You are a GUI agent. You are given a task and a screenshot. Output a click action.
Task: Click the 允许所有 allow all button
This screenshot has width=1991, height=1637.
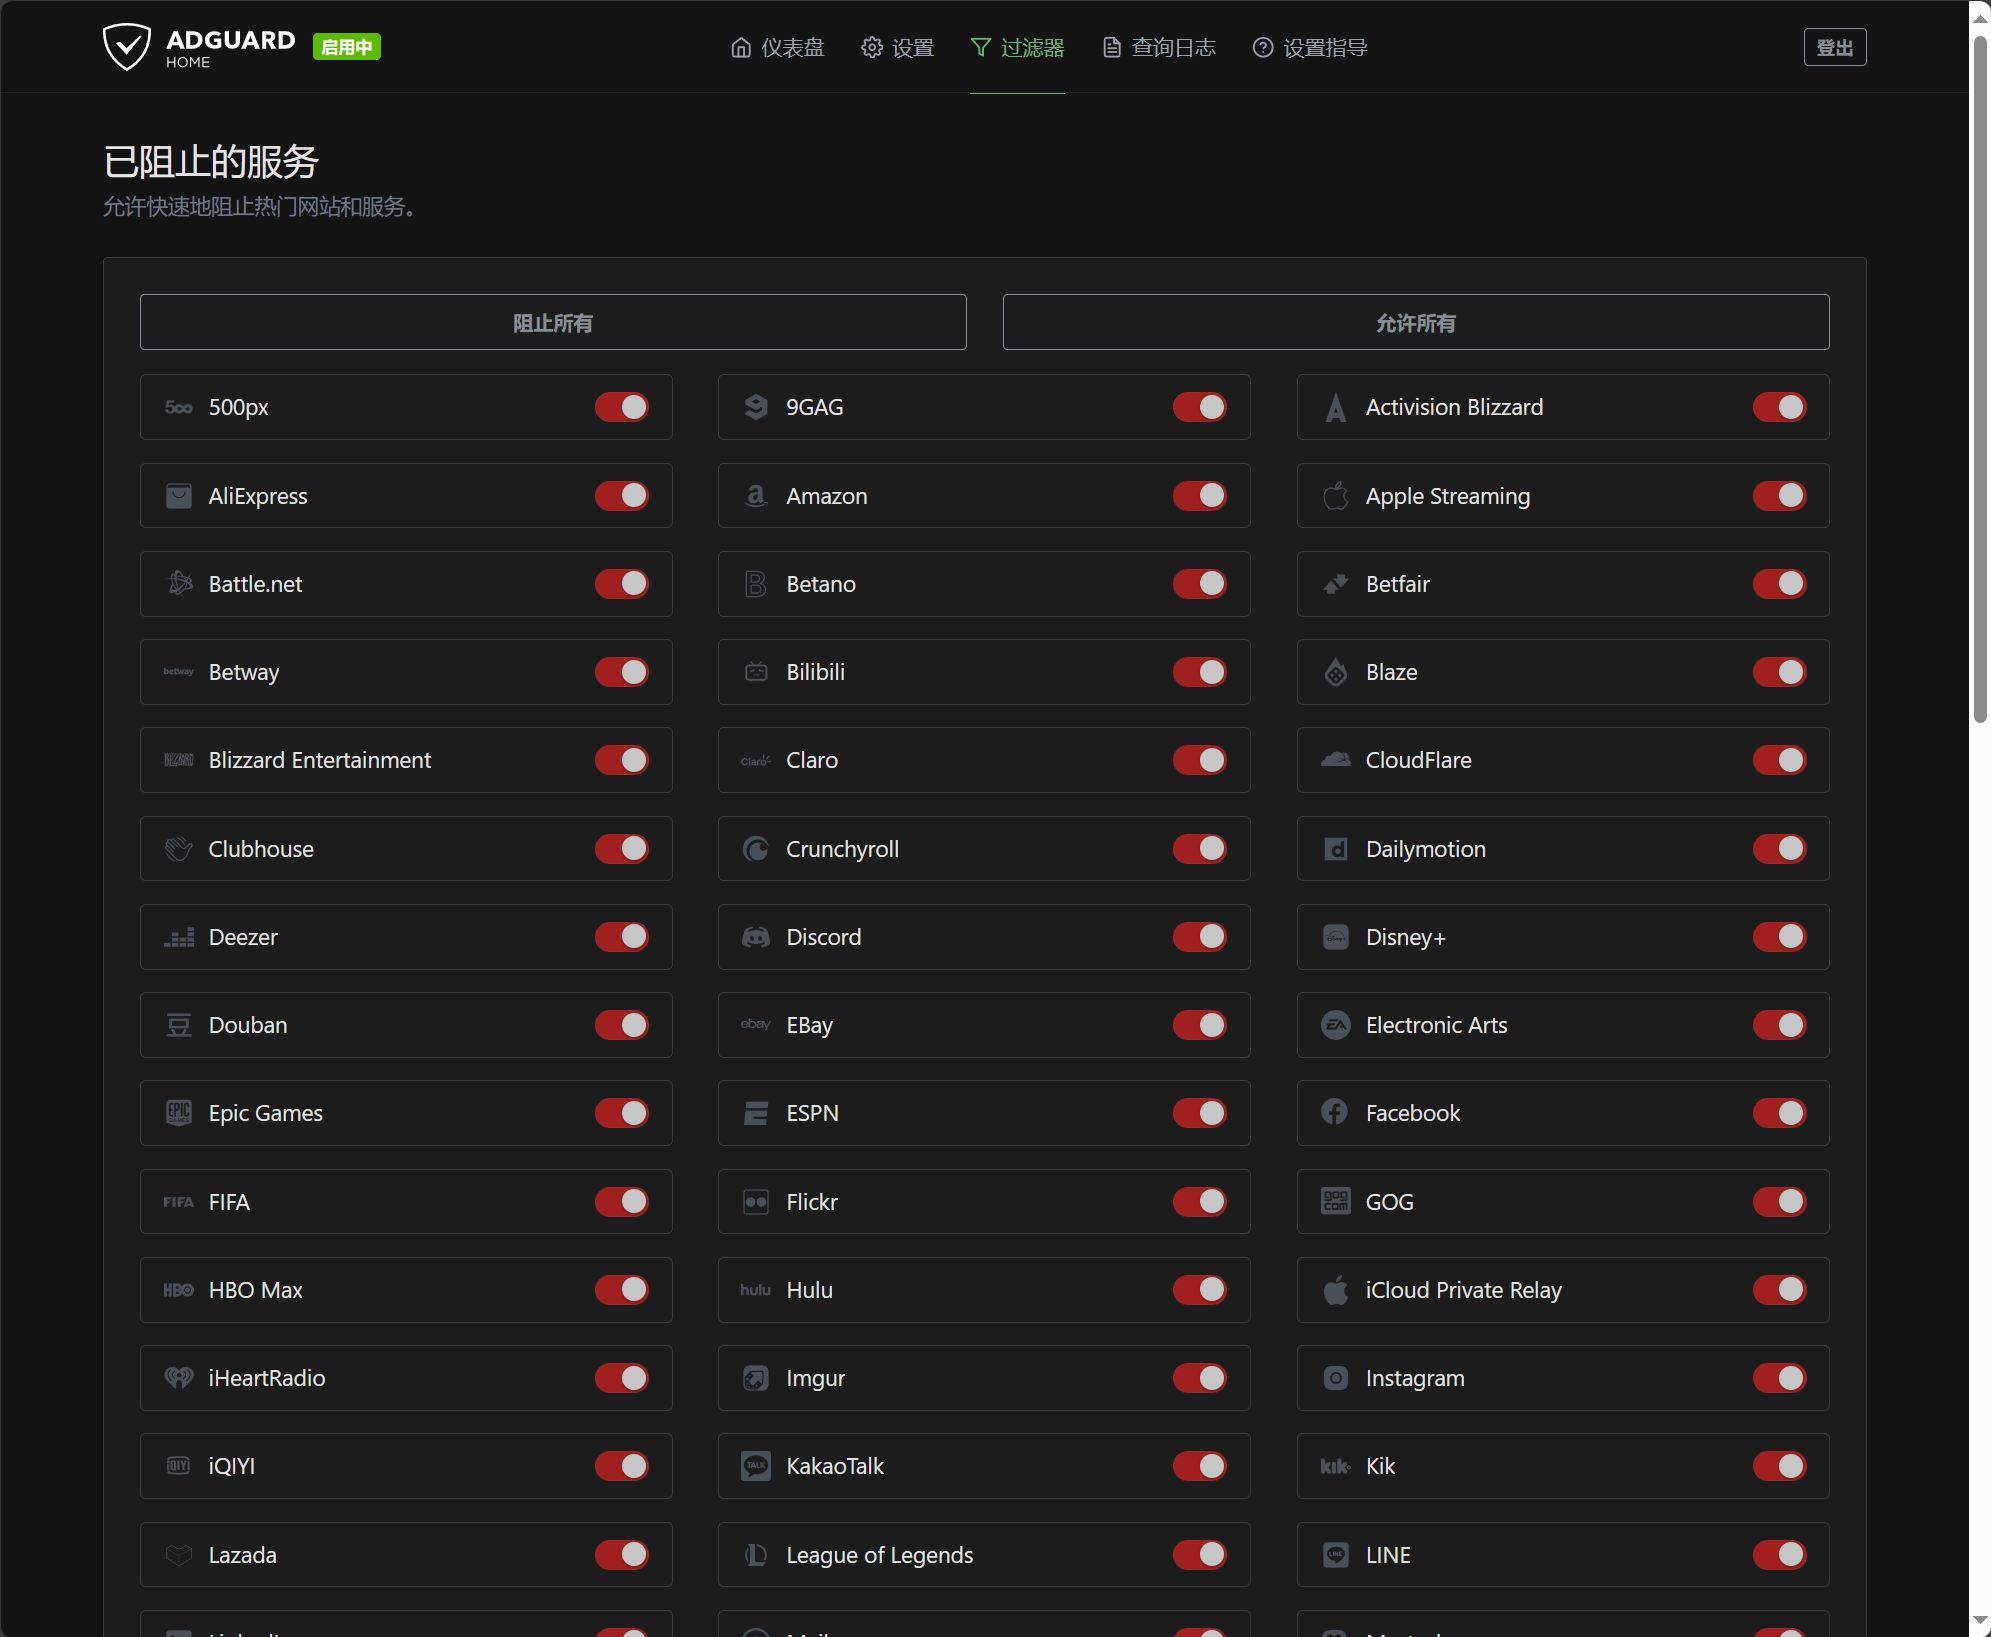pos(1416,322)
